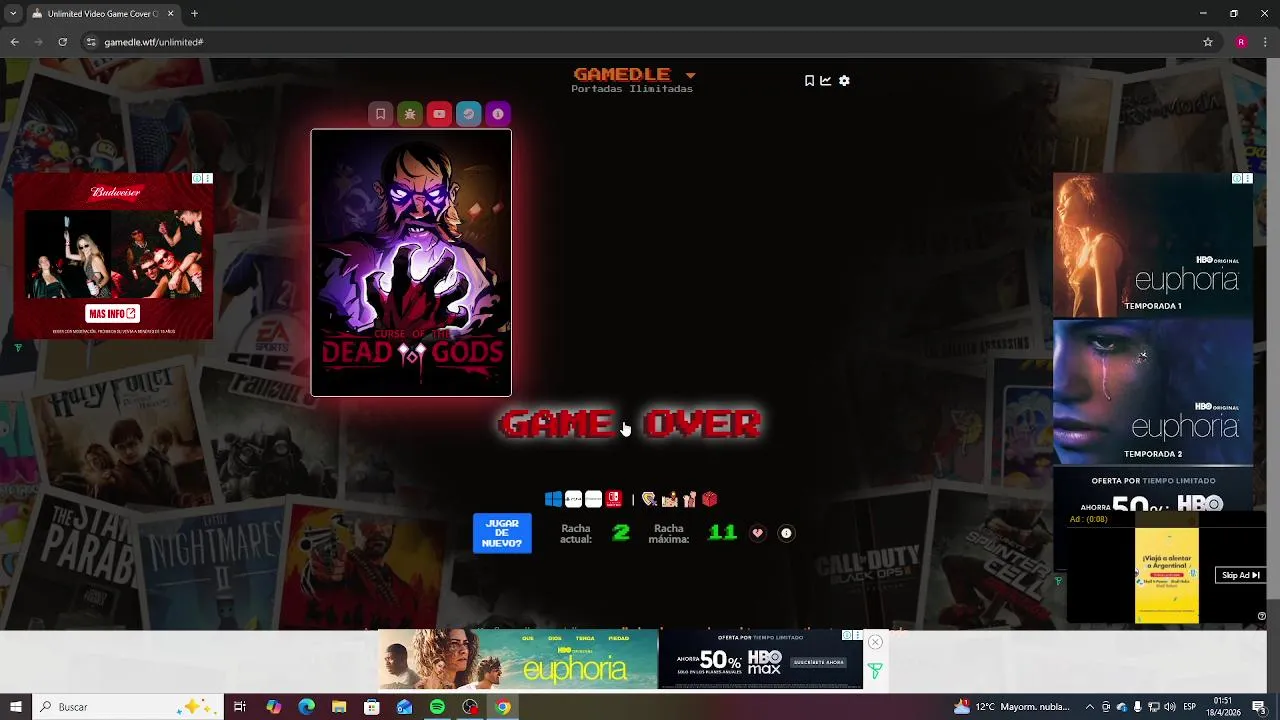Image resolution: width=1280 pixels, height=720 pixels.
Task: Open the taskbar weather widget
Action: click(1011, 707)
